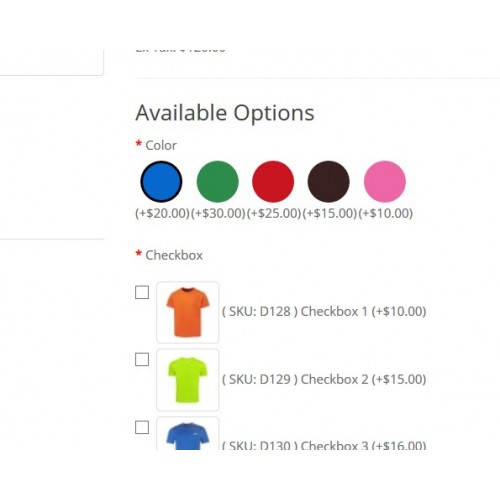500x500 pixels.
Task: Click the +$10.00 price under pink swatch
Action: coord(386,213)
